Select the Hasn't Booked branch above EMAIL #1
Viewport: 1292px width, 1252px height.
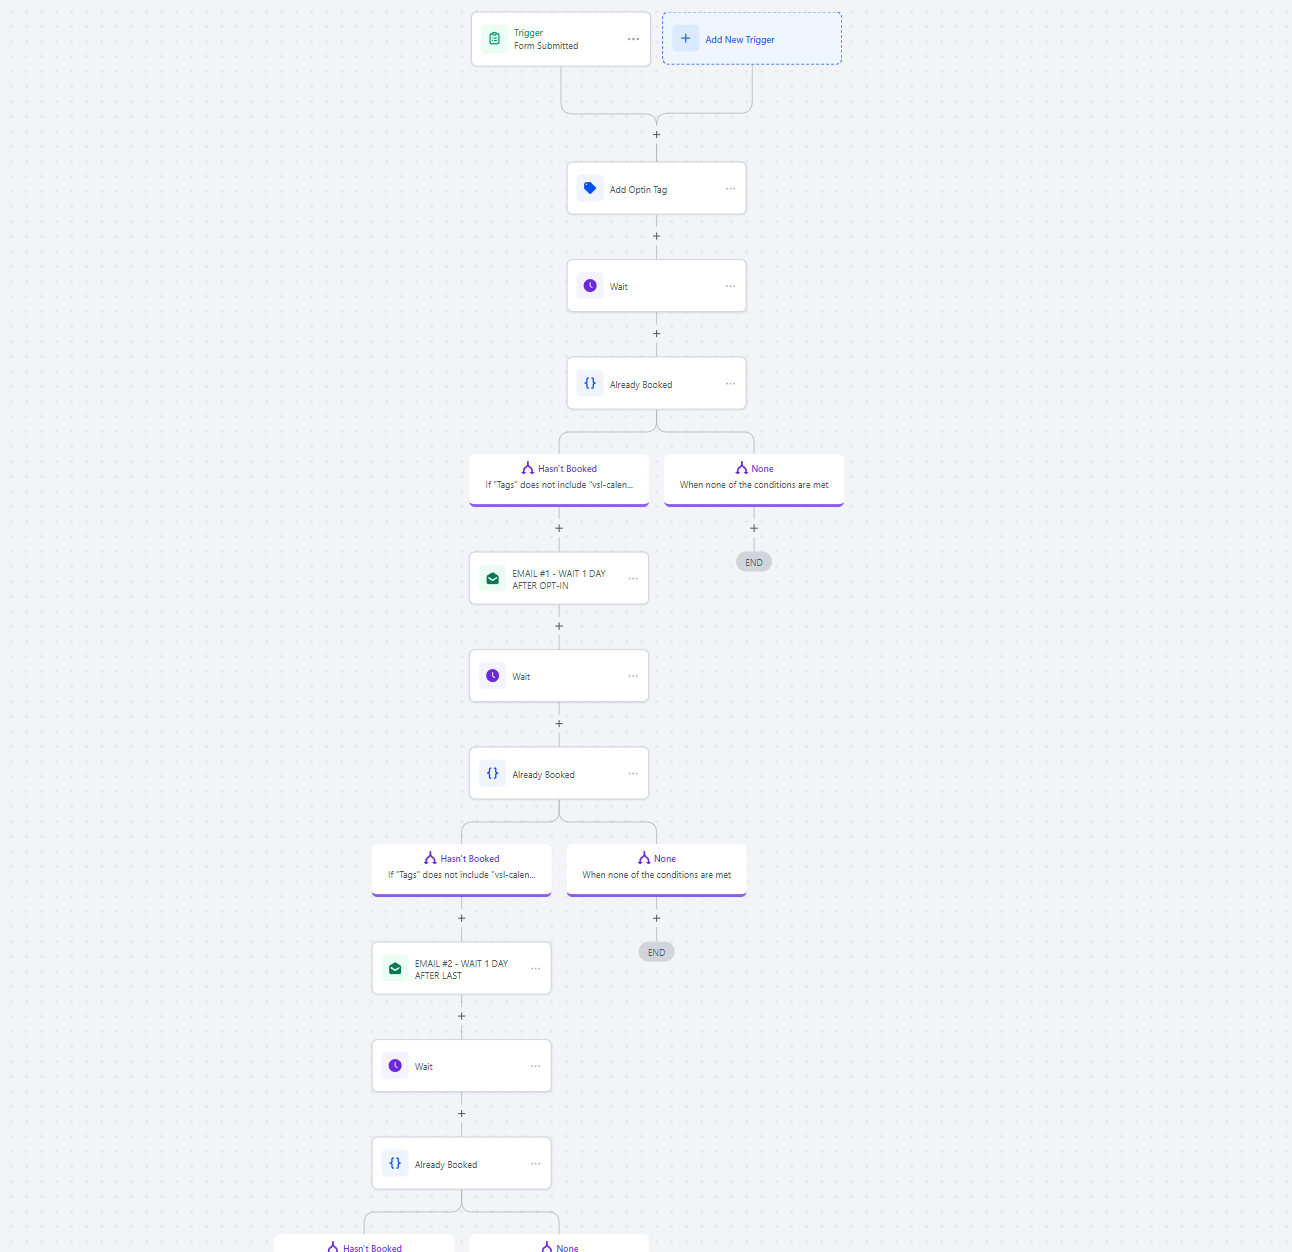(559, 477)
